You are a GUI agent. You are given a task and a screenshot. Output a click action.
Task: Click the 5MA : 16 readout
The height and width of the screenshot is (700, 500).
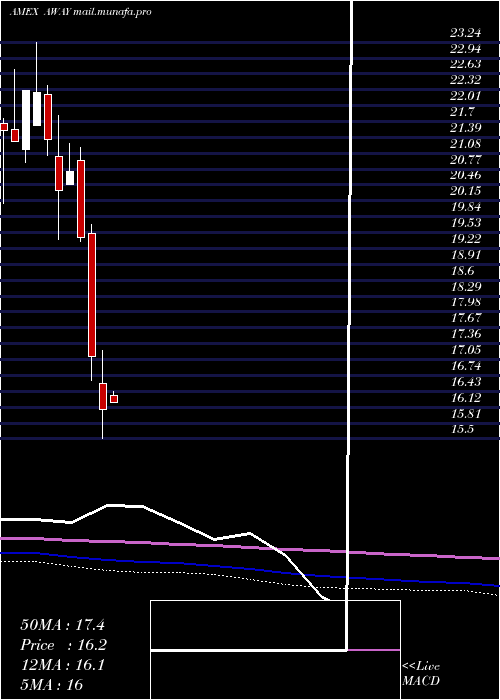[52, 684]
